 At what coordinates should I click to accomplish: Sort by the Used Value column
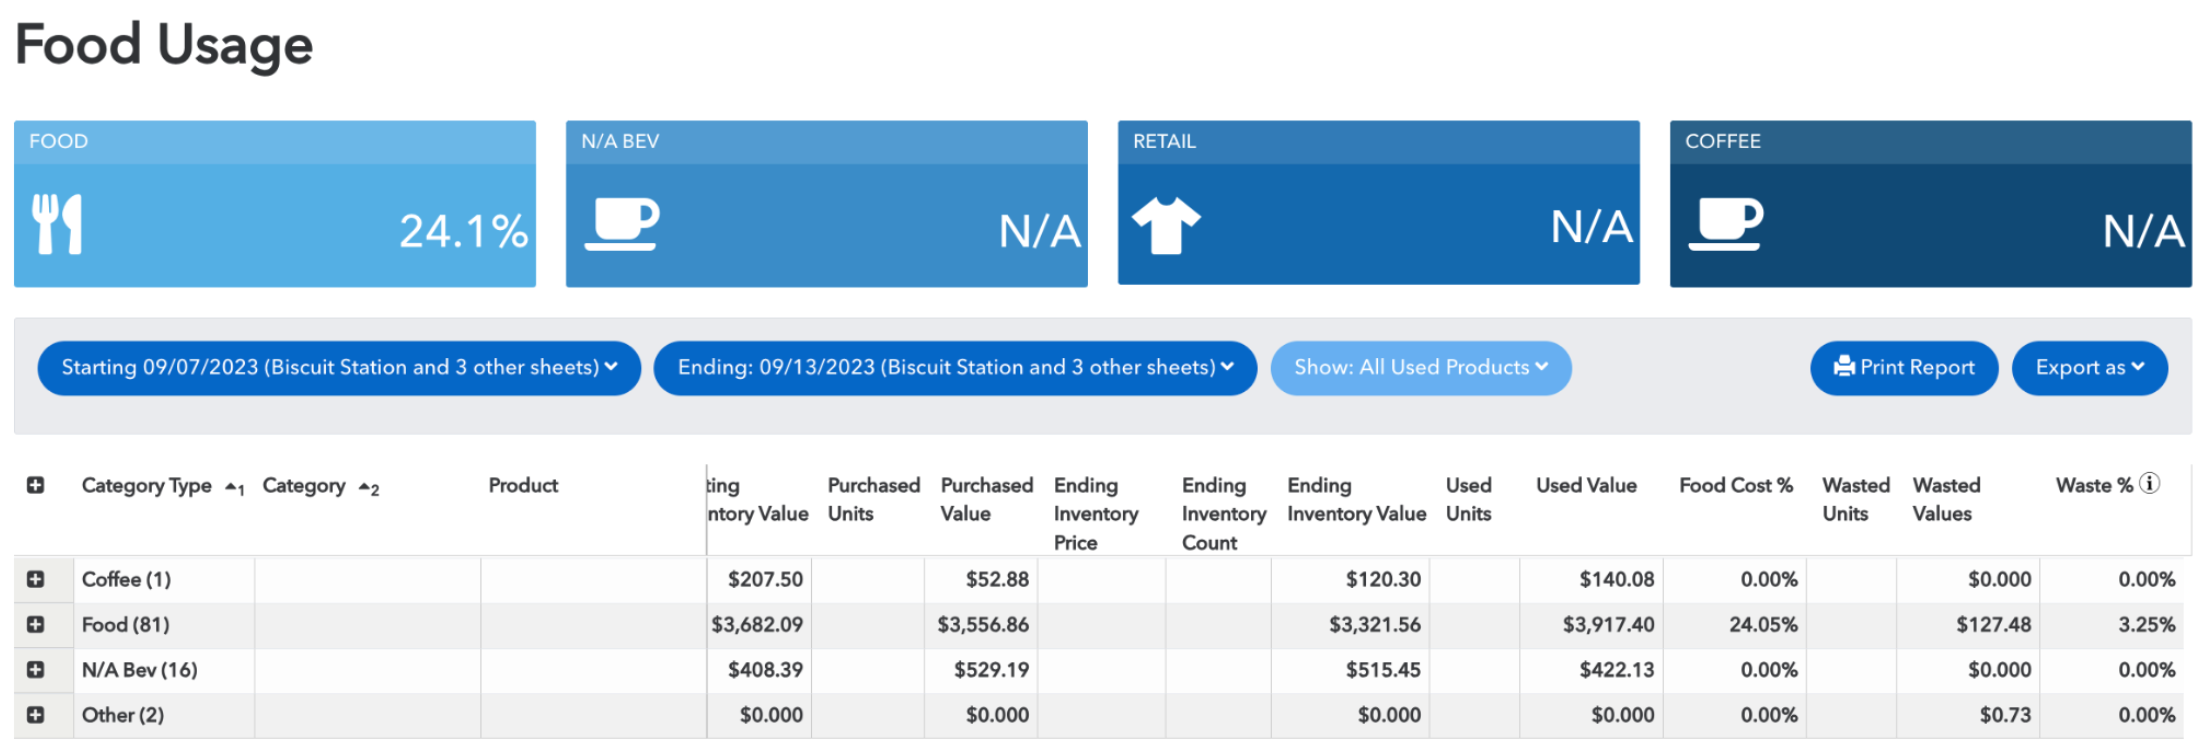coord(1586,486)
